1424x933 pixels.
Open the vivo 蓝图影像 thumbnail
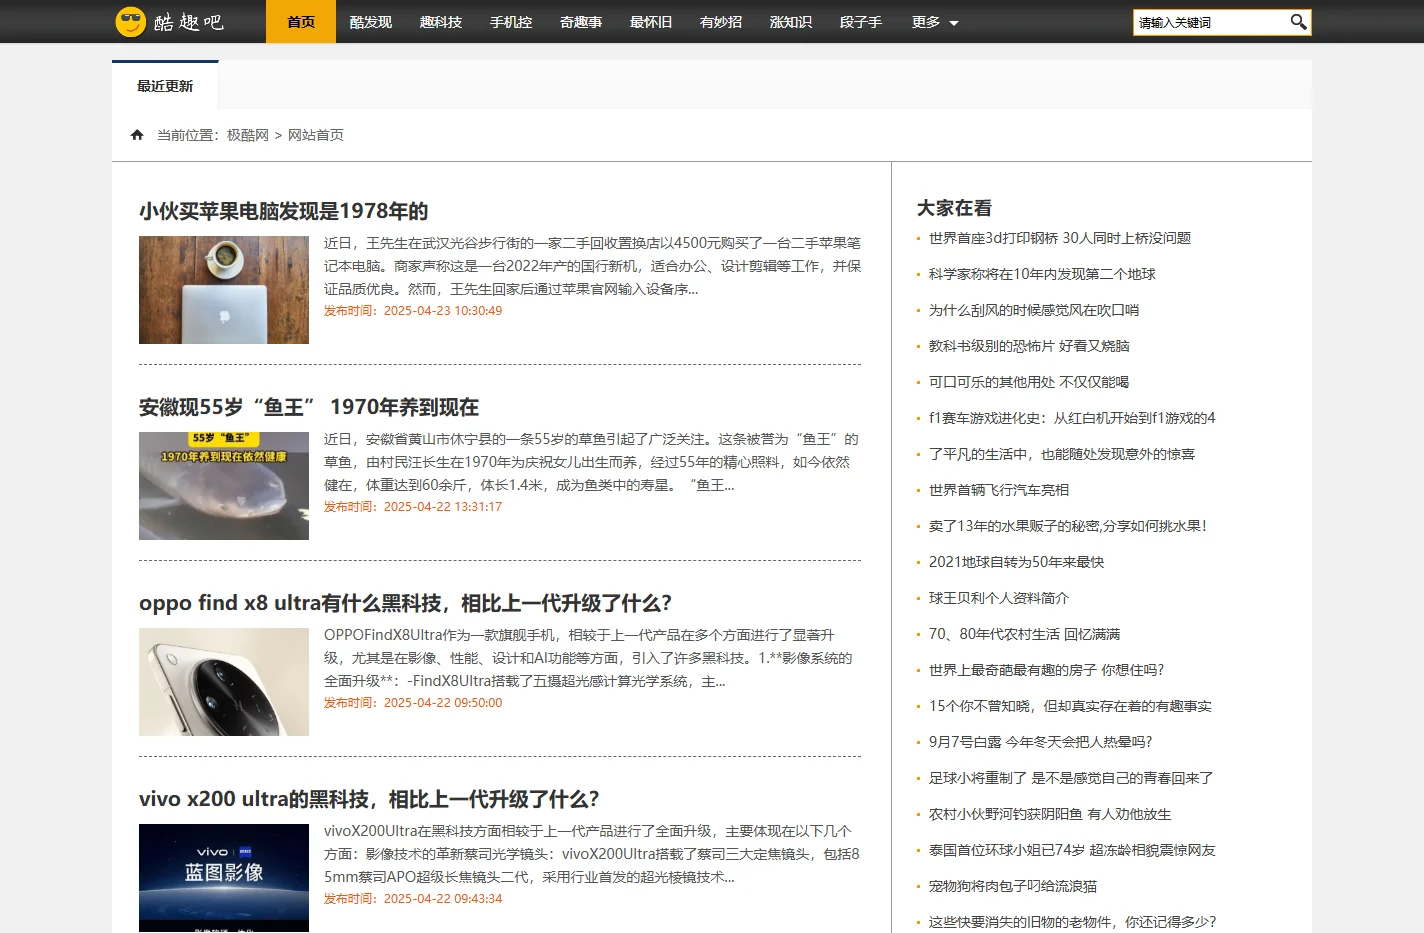click(x=224, y=878)
